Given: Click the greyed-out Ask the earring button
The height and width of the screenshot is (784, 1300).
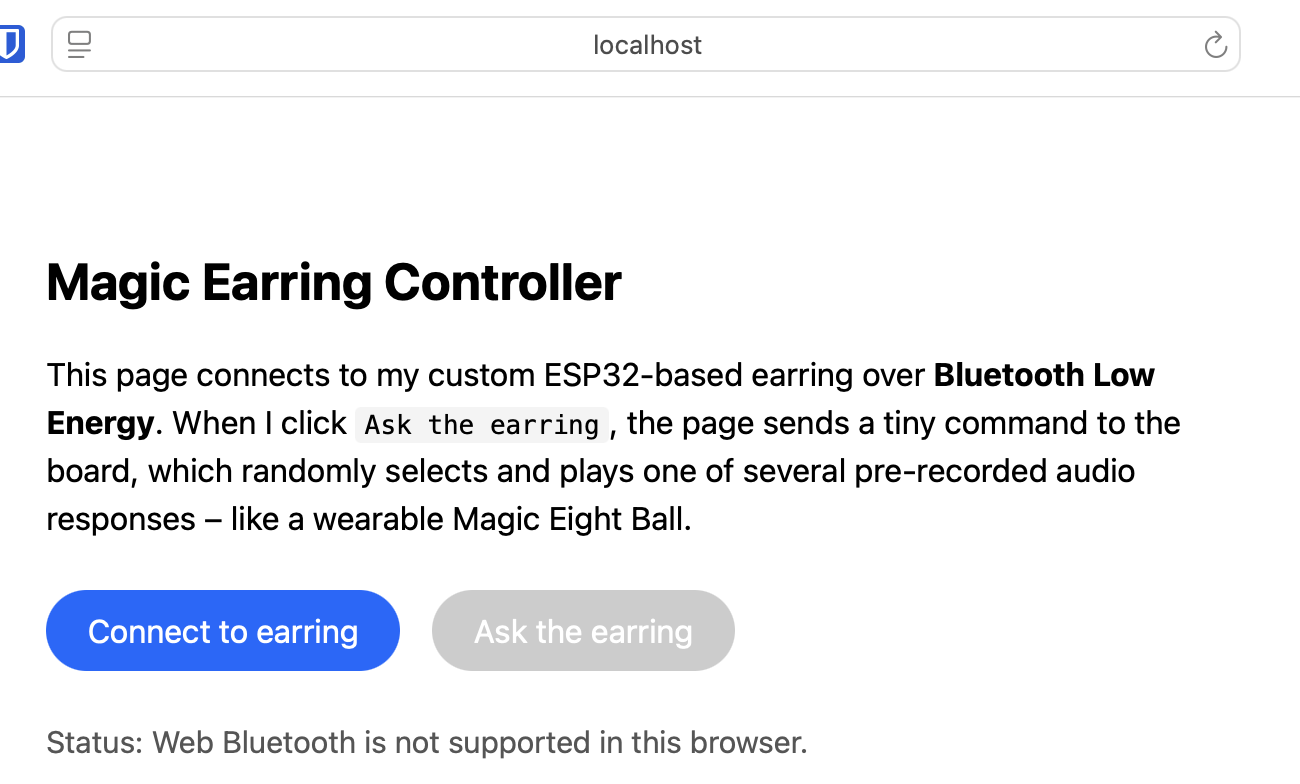Looking at the screenshot, I should [x=583, y=631].
